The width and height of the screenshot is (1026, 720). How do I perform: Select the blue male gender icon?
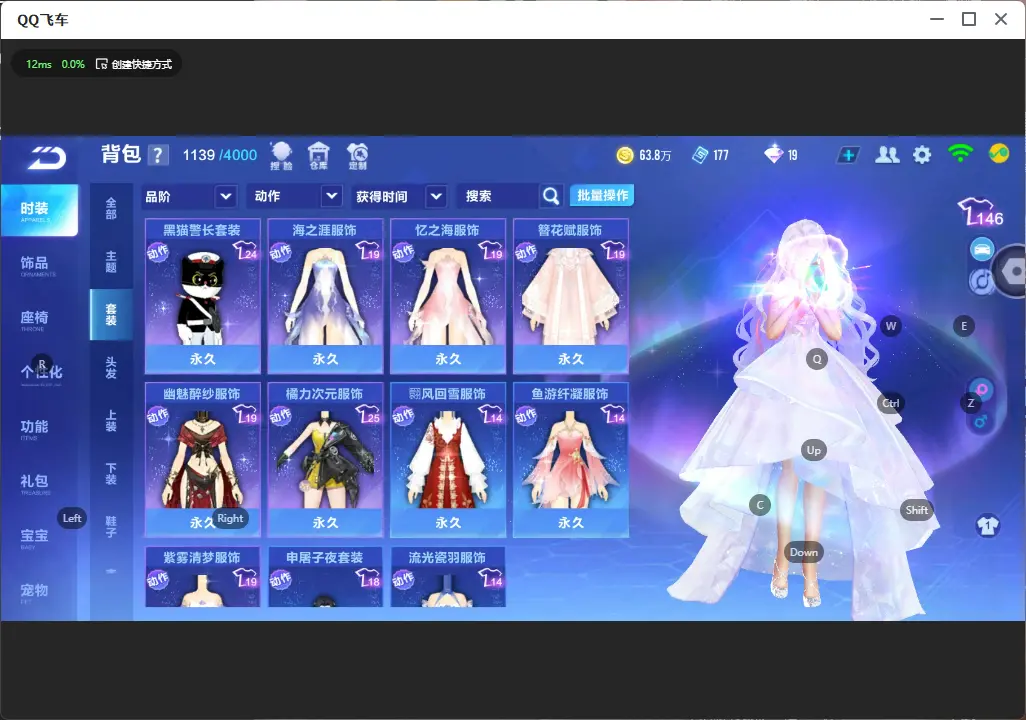(981, 422)
